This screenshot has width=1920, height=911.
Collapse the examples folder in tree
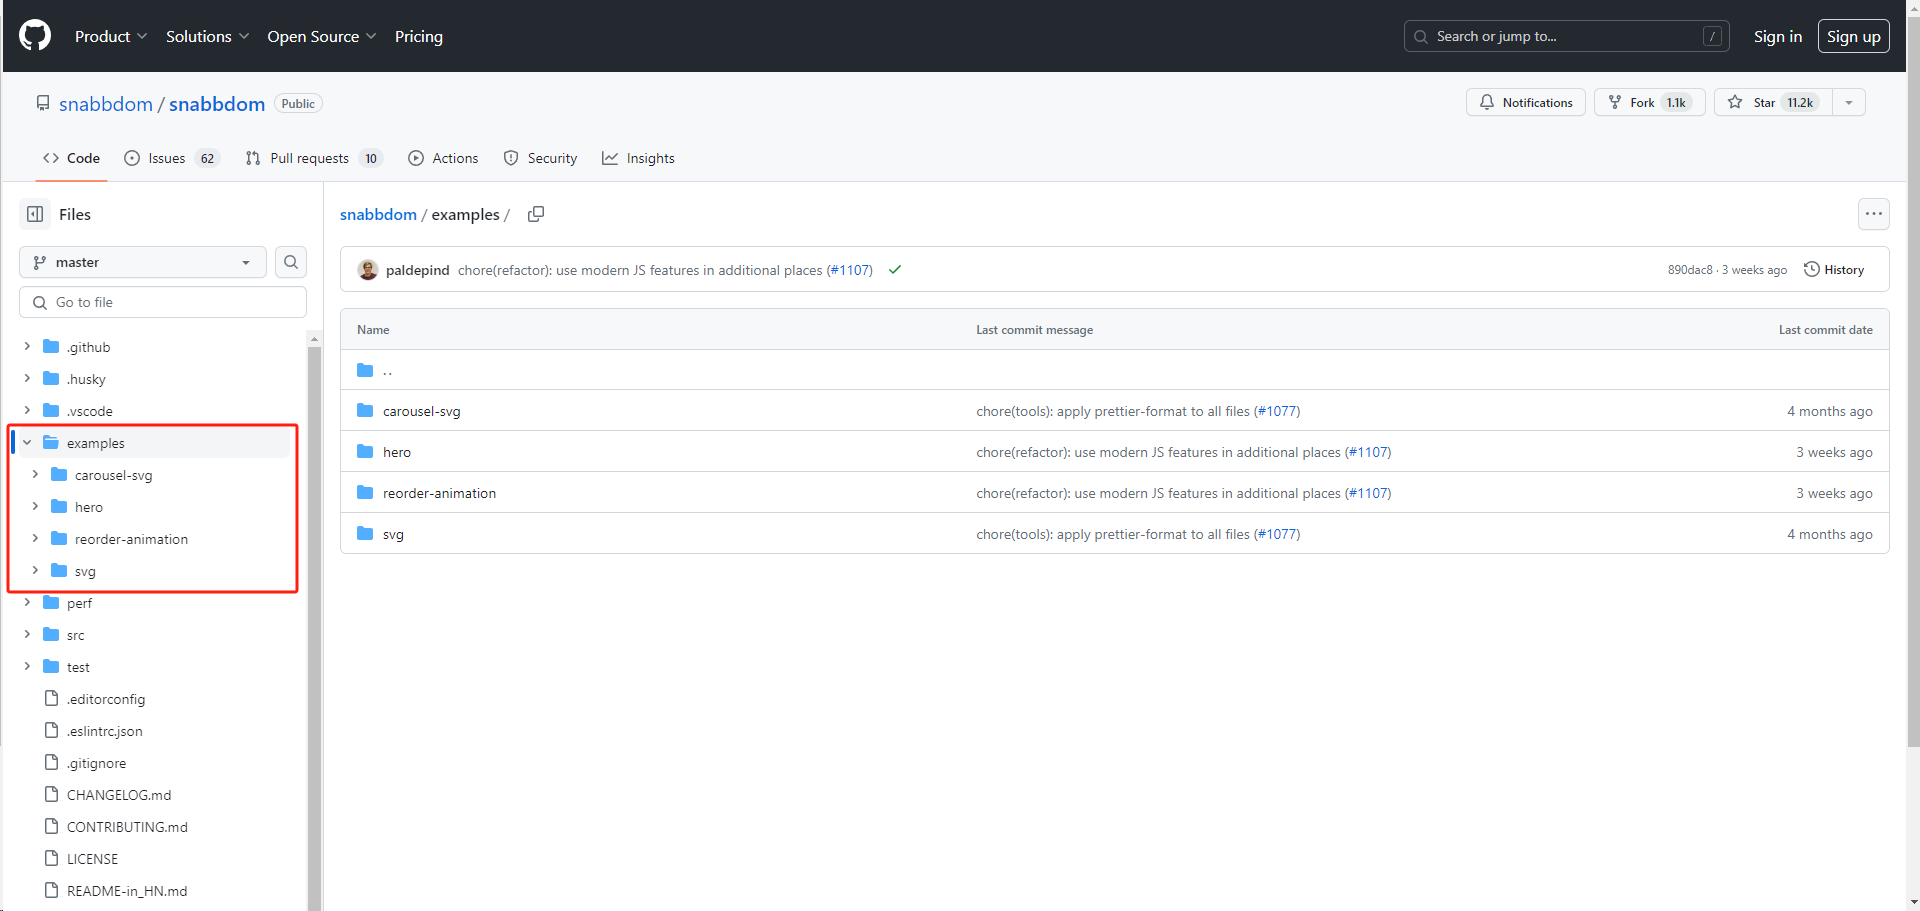27,443
